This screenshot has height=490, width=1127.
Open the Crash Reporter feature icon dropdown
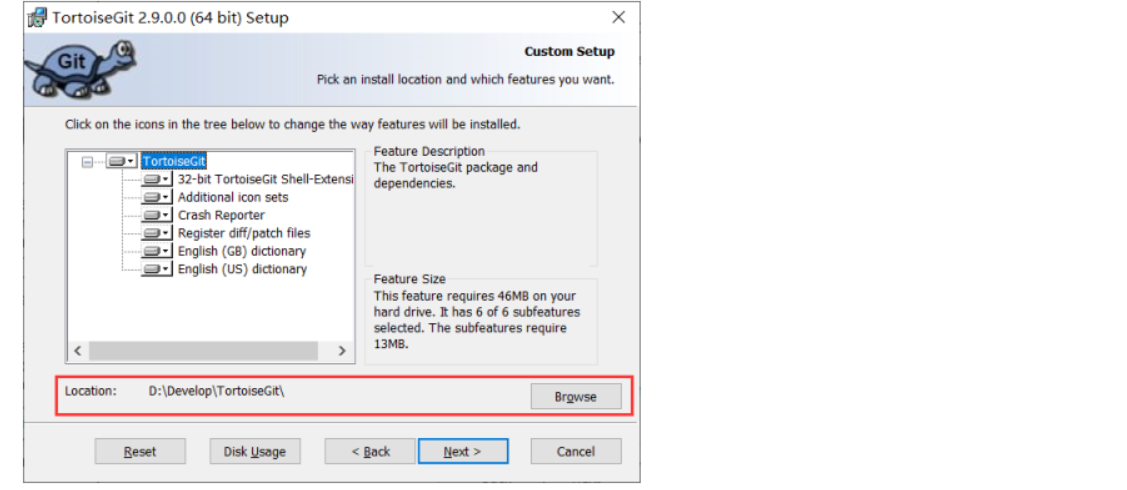click(157, 216)
